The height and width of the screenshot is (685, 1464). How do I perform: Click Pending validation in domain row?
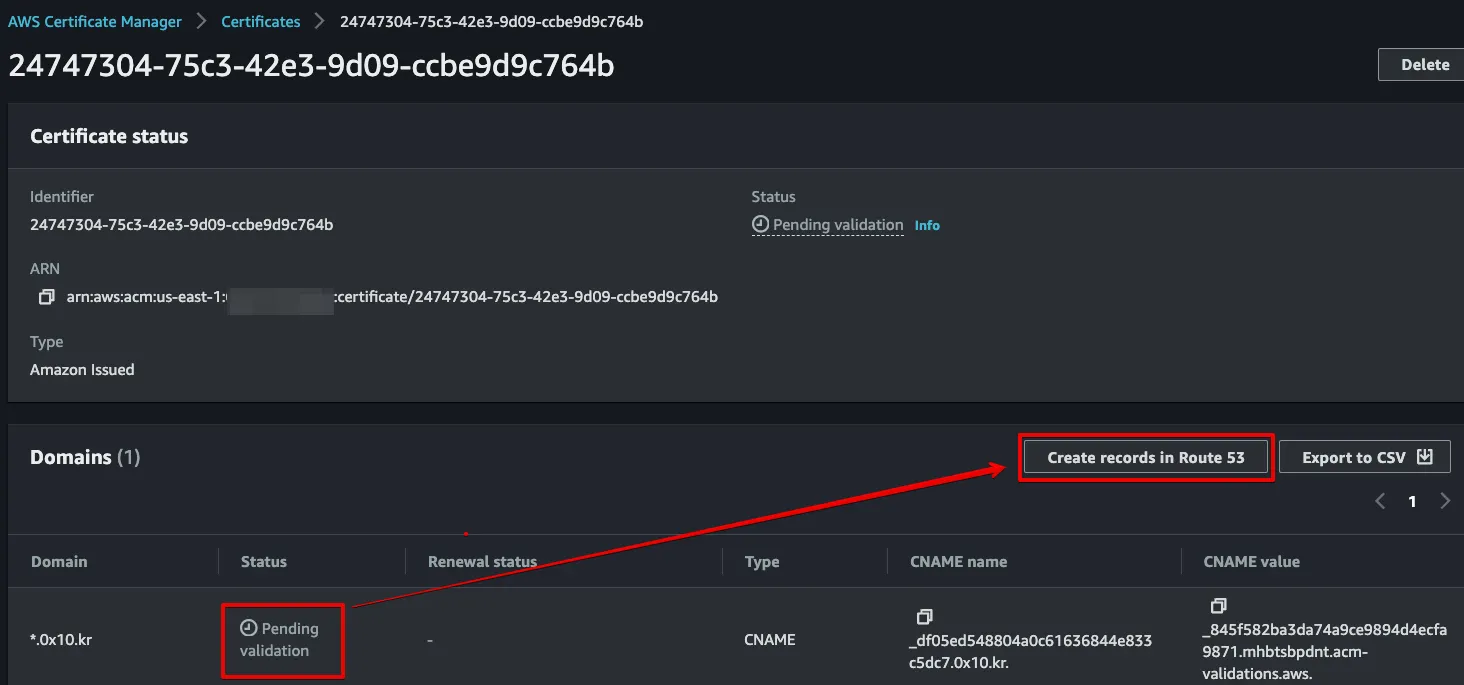pyautogui.click(x=281, y=639)
